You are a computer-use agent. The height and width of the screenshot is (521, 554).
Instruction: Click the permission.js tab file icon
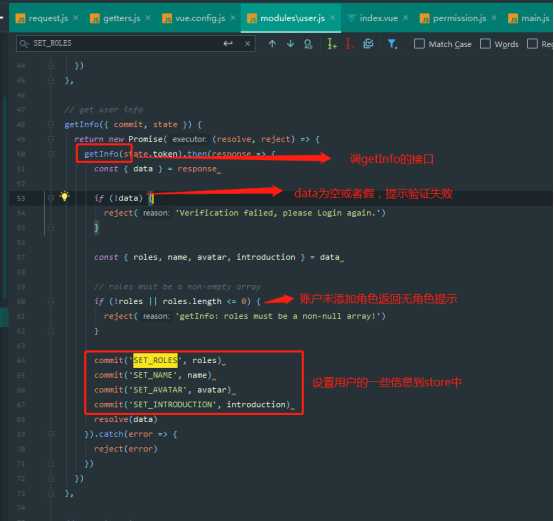(x=425, y=18)
